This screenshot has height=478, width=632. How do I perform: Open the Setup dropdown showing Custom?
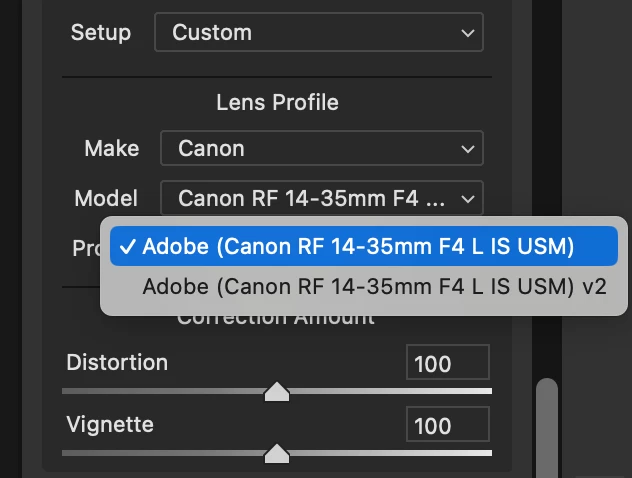coord(318,32)
